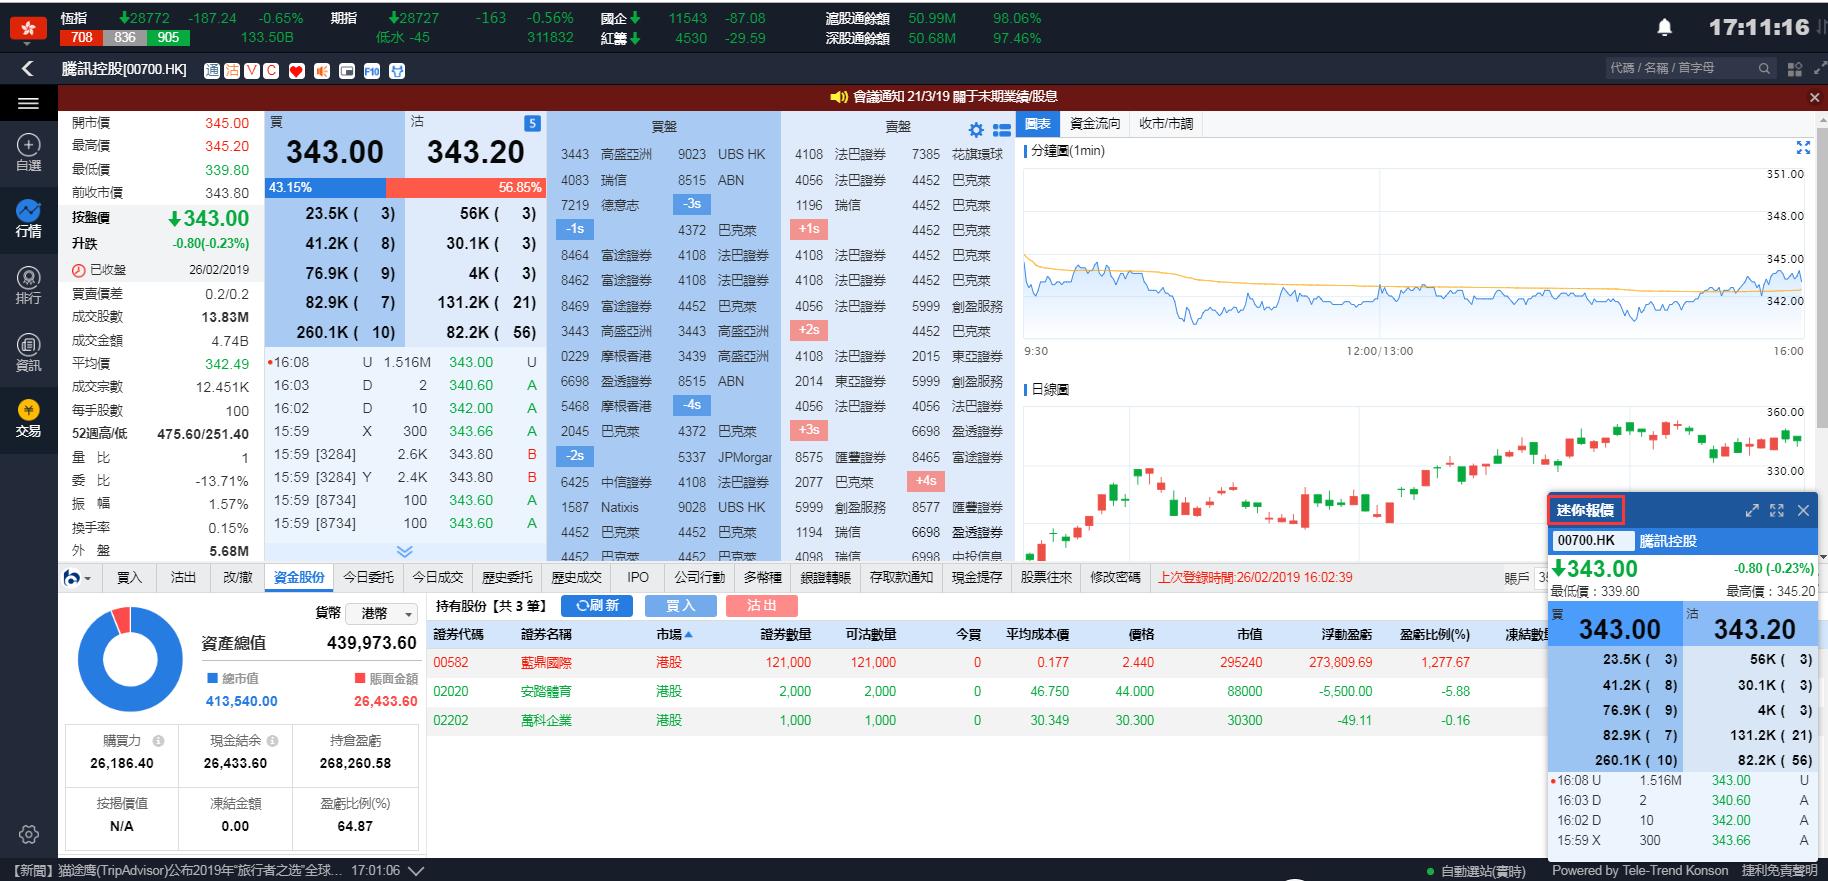Open the IPO tab
1828x881 pixels.
point(638,577)
